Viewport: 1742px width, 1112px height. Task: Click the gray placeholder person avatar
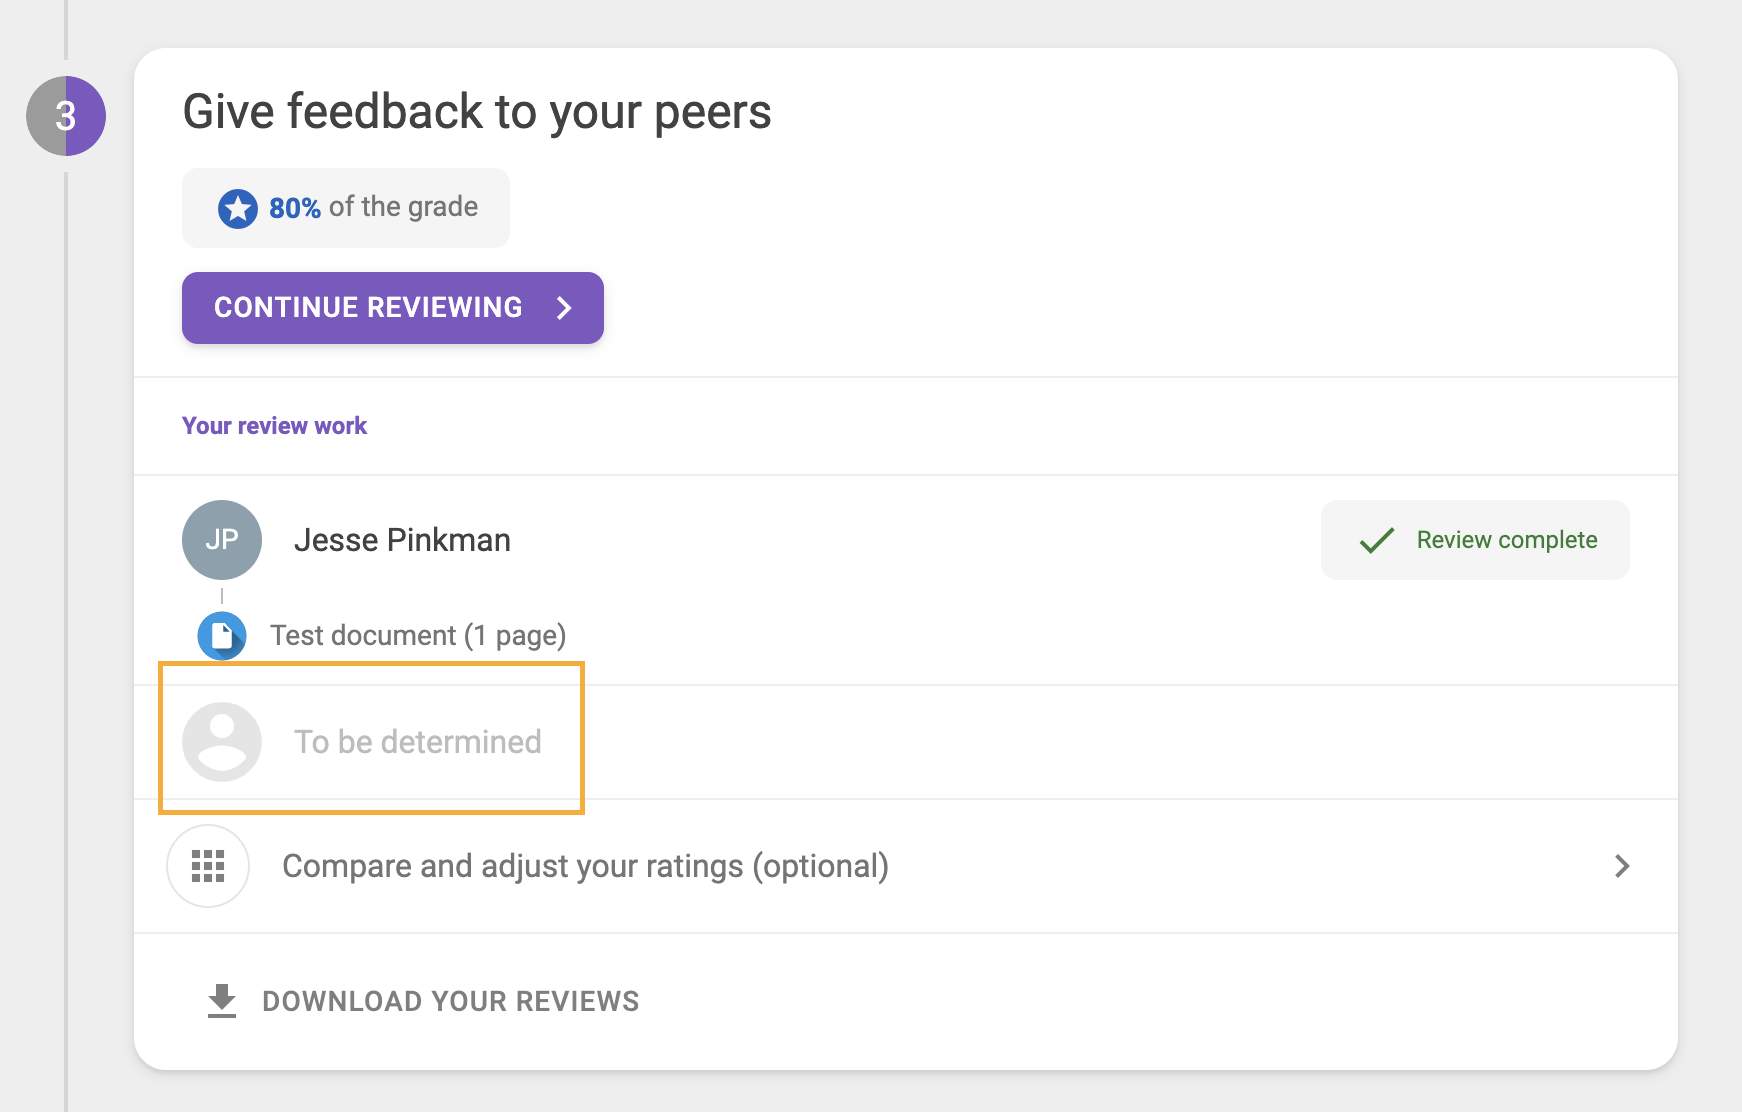pos(222,742)
